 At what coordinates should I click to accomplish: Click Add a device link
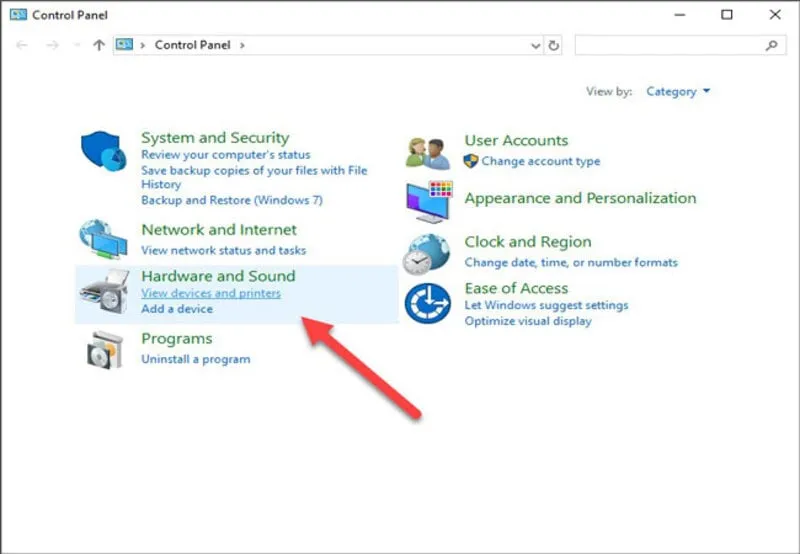tap(177, 309)
